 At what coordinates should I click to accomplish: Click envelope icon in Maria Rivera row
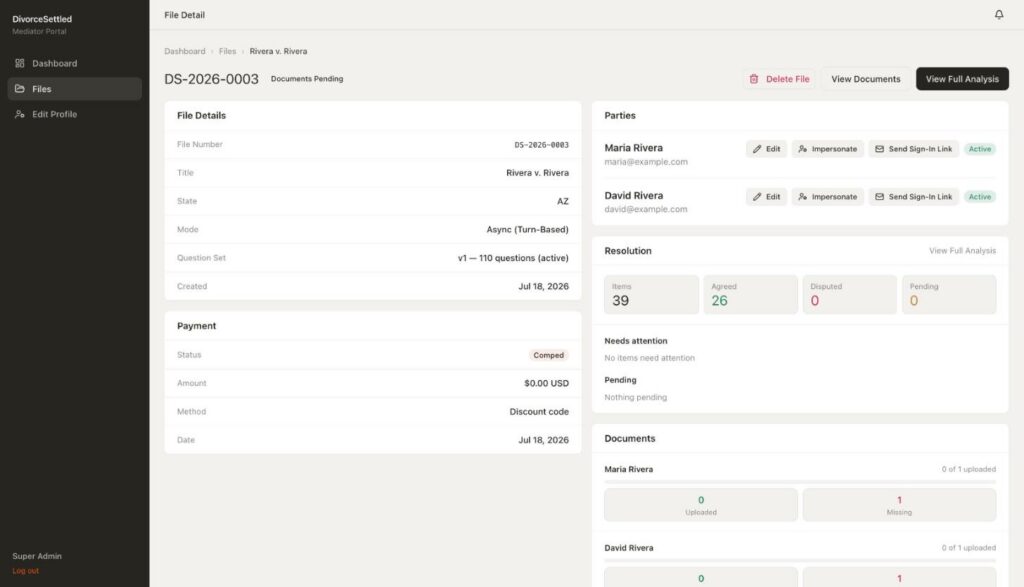879,149
